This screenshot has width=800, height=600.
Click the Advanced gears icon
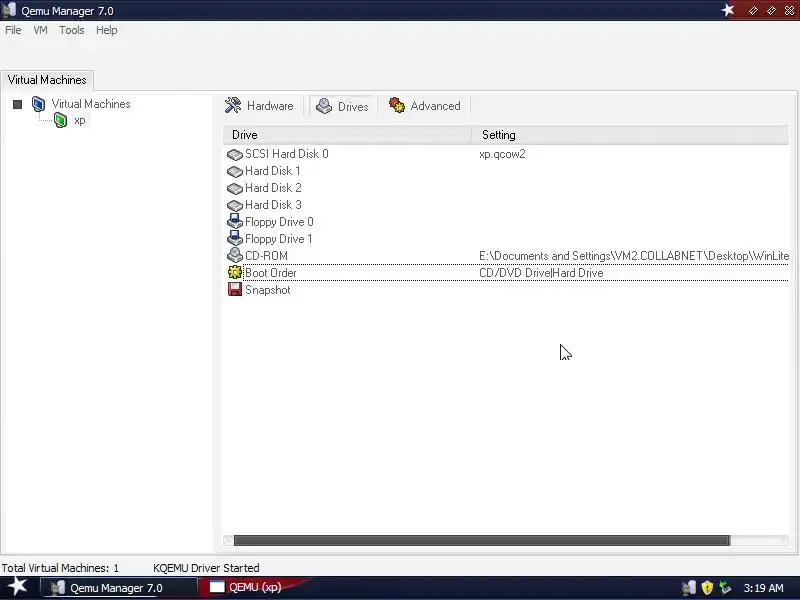coord(396,105)
